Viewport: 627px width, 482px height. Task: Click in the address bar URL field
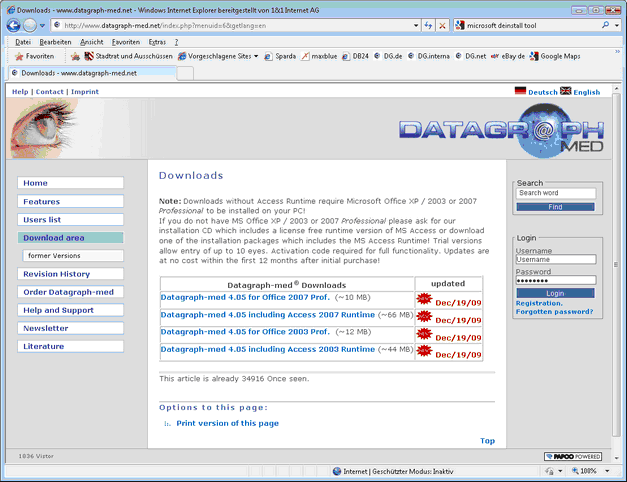point(234,26)
